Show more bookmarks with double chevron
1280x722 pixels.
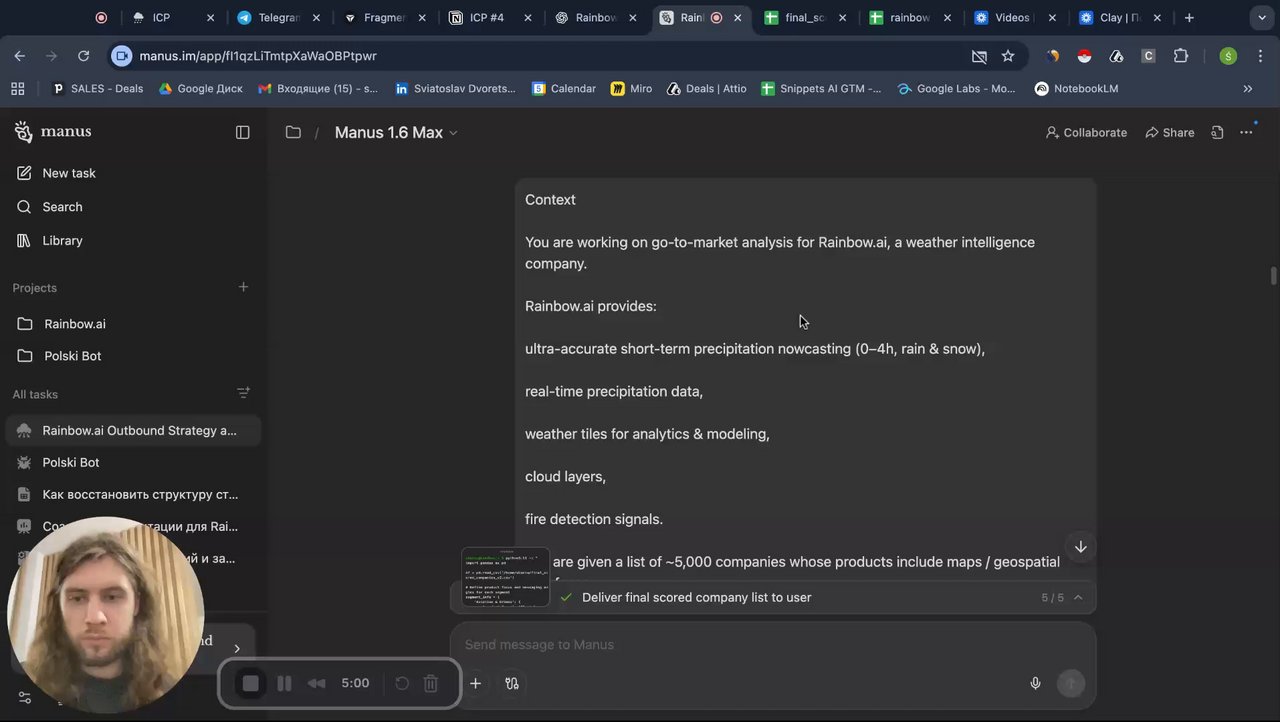1247,89
